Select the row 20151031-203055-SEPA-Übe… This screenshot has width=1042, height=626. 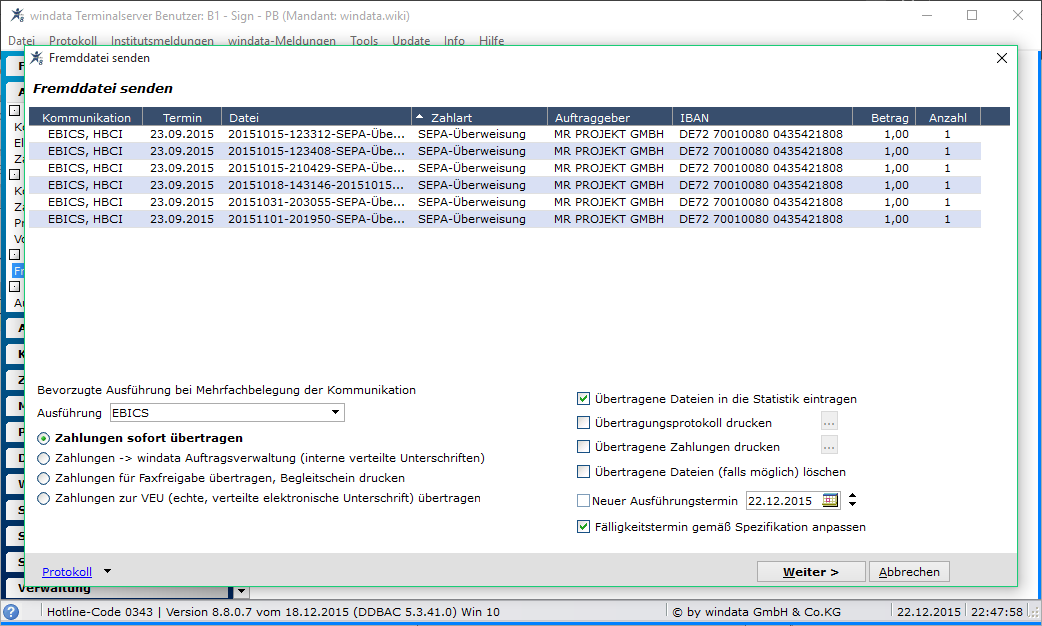tap(505, 202)
